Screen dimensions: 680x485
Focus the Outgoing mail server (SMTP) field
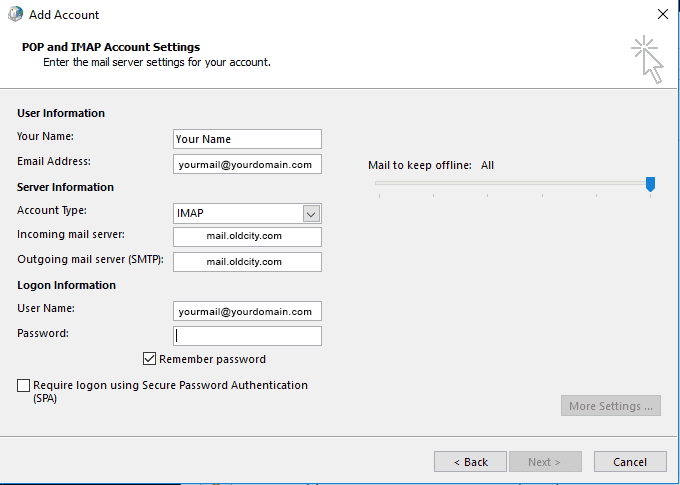tap(247, 262)
